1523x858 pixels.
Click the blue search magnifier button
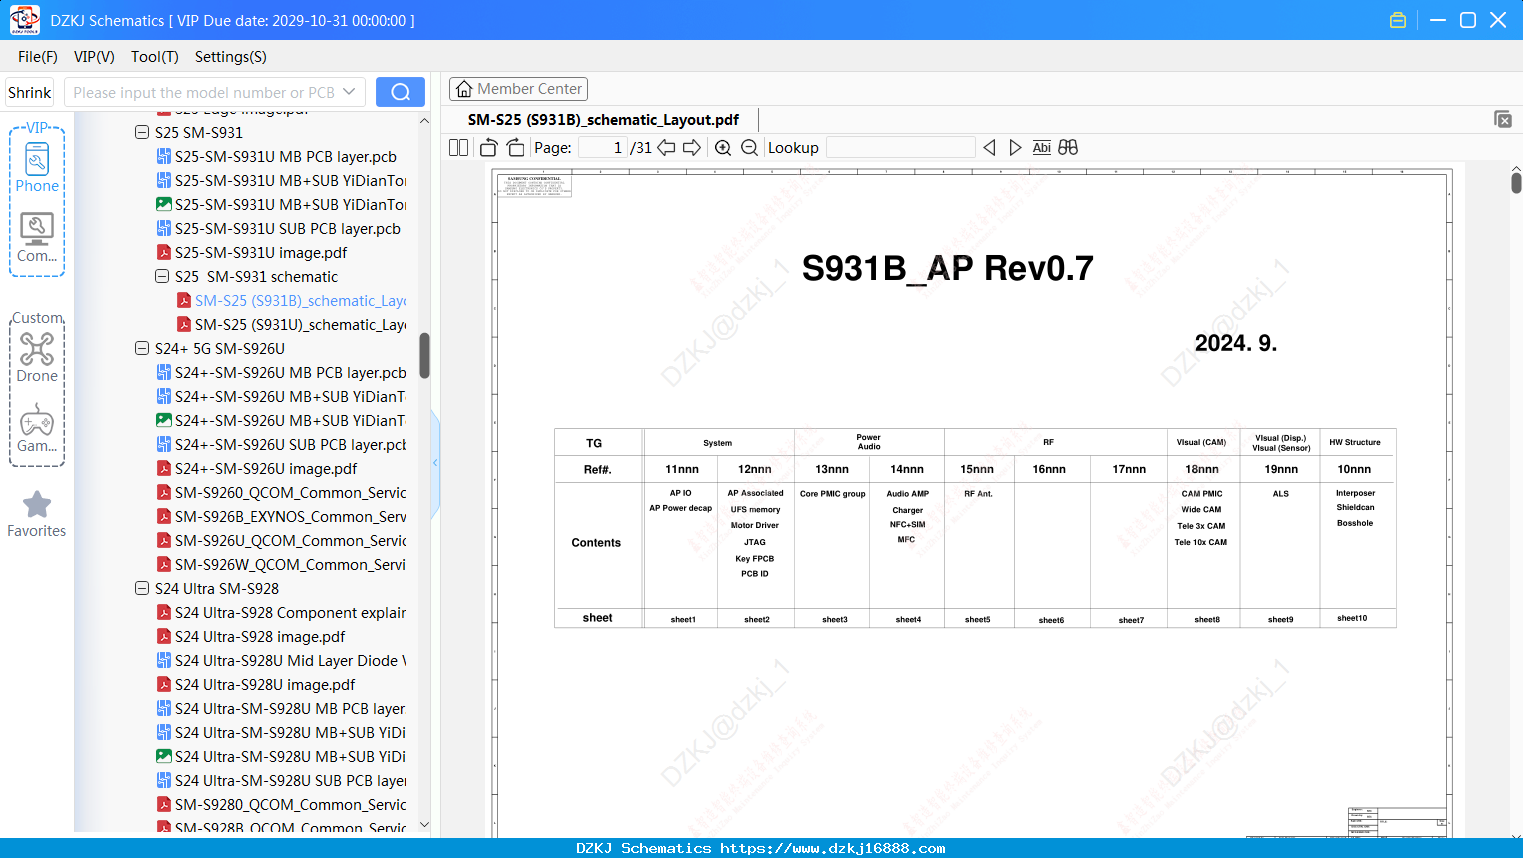[400, 92]
